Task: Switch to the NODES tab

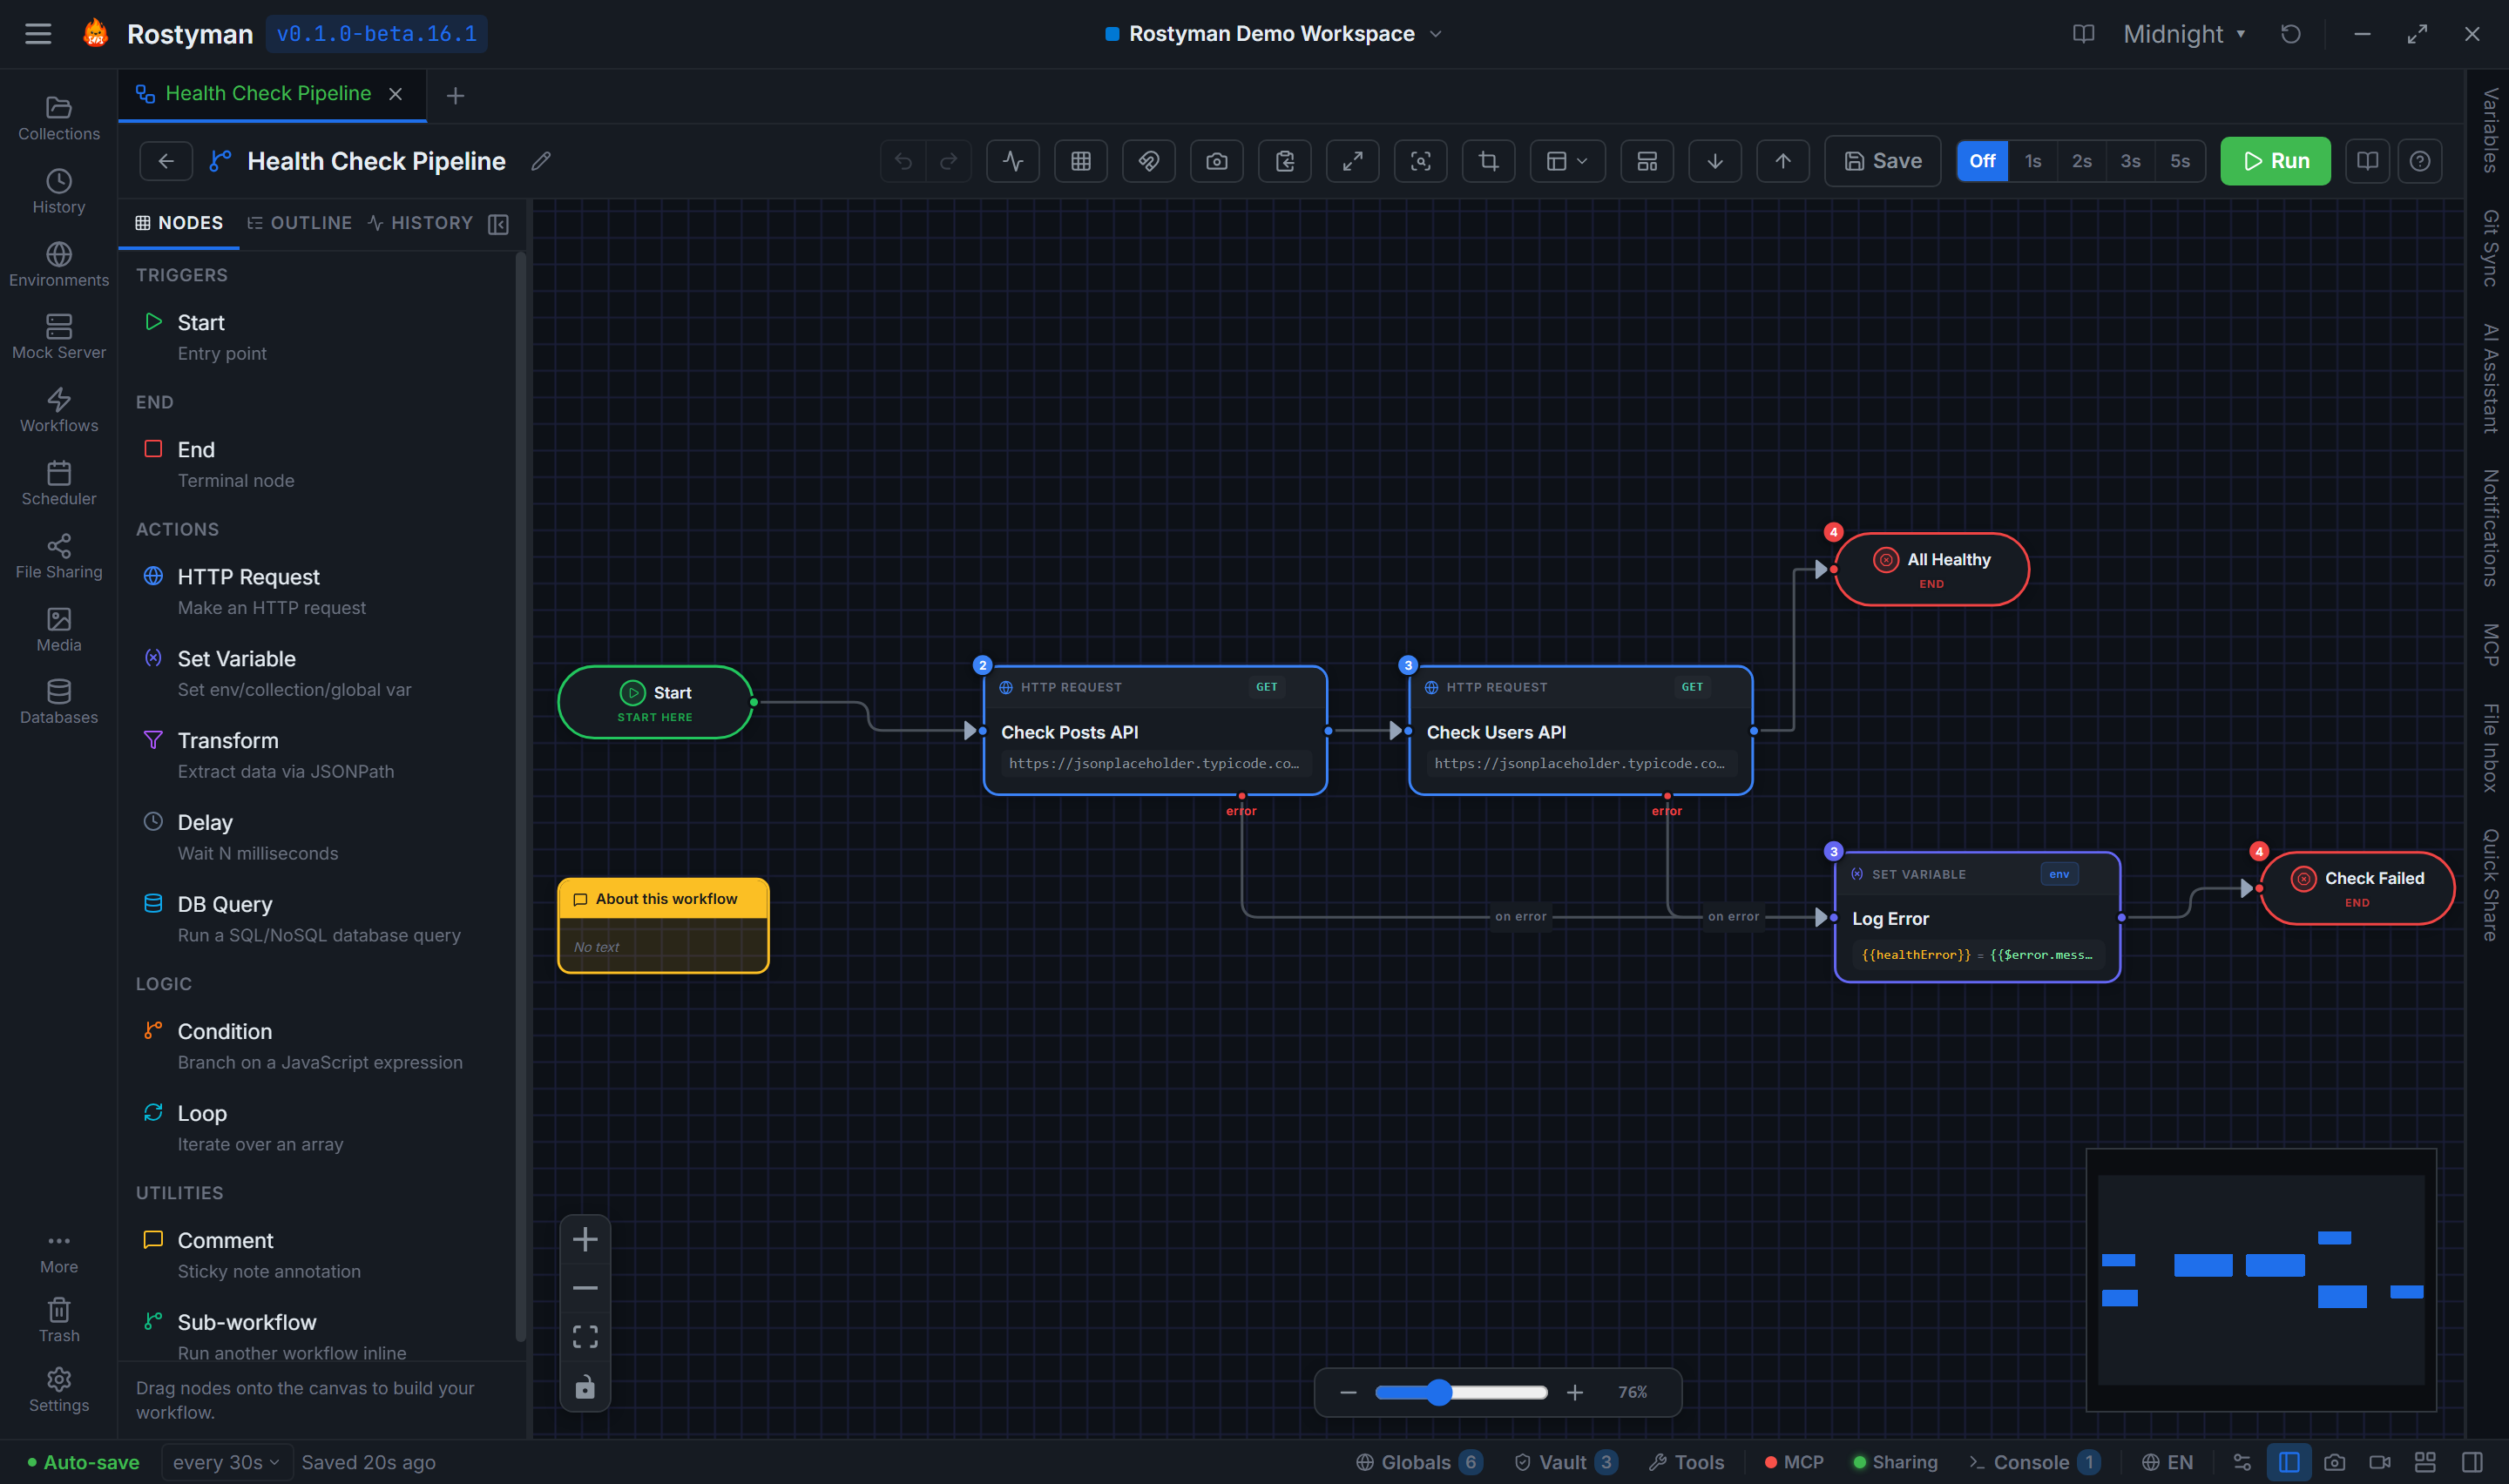Action: tap(179, 223)
